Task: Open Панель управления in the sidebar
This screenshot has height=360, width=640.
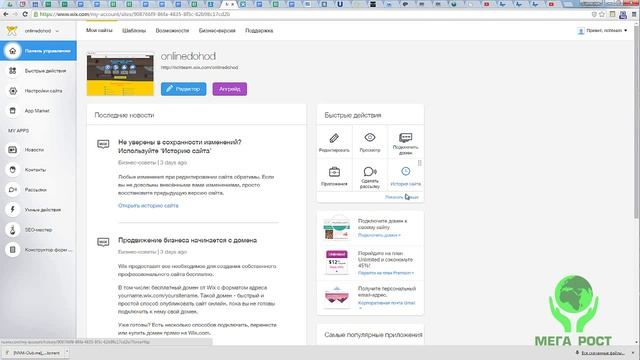Action: 38,51
